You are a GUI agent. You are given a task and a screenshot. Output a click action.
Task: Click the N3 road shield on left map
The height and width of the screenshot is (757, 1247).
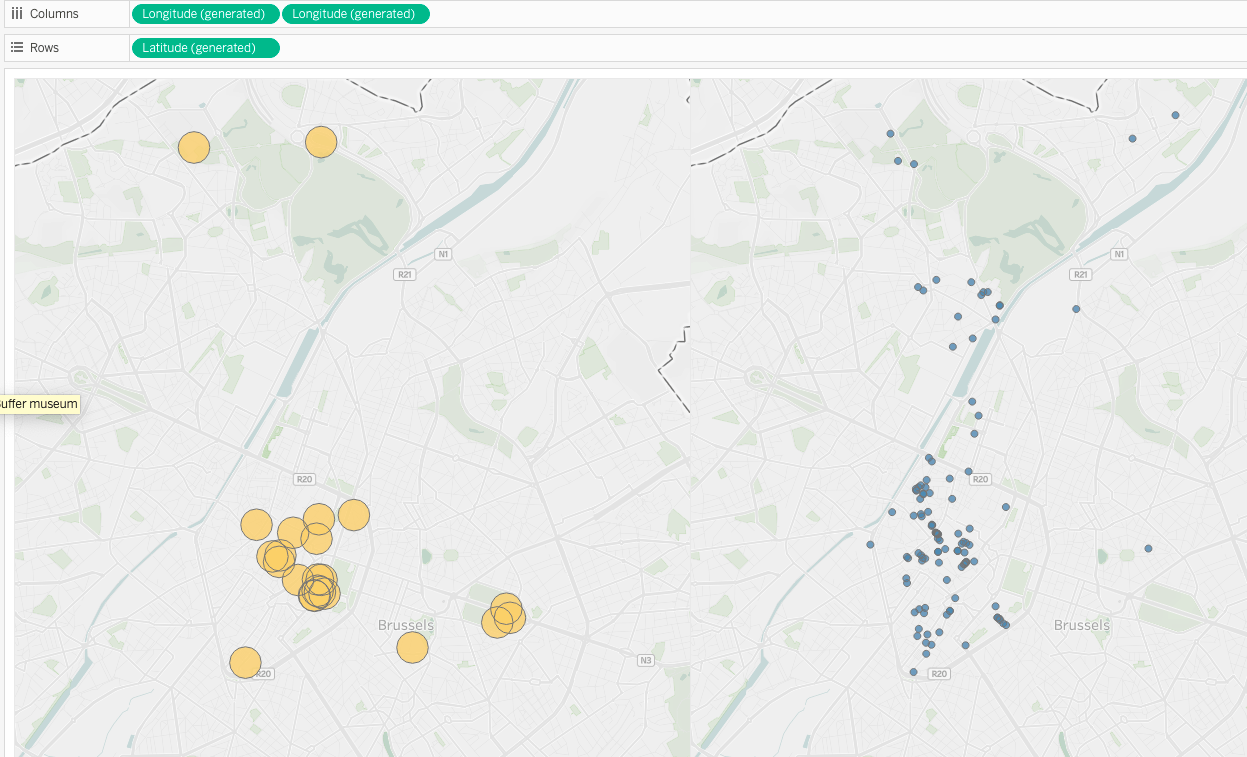click(x=645, y=660)
